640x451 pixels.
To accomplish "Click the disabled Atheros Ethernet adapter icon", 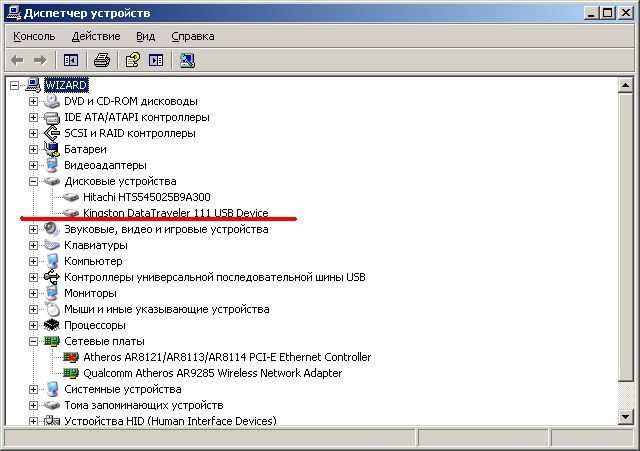I will pyautogui.click(x=71, y=358).
